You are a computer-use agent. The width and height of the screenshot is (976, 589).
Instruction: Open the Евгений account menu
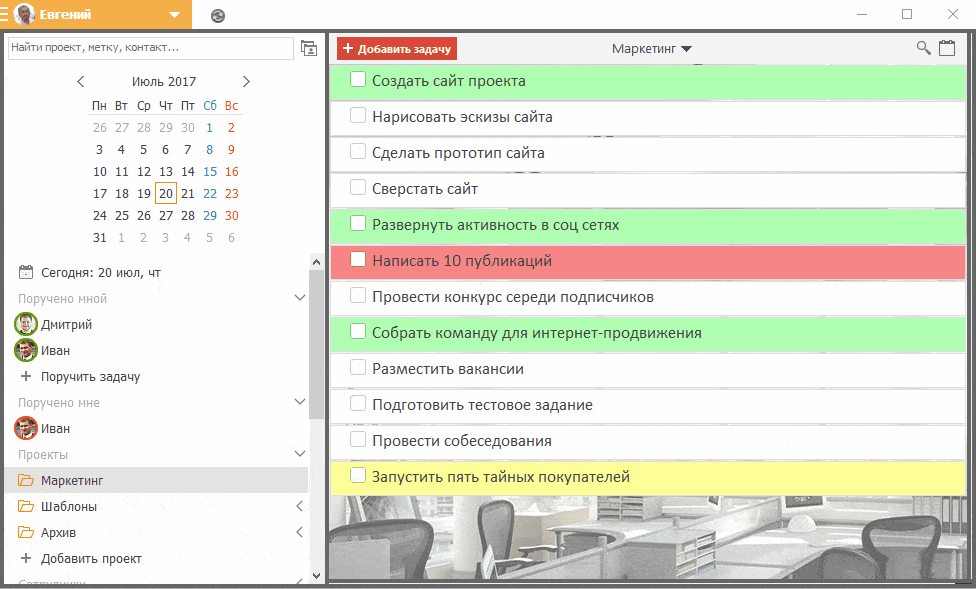coord(175,15)
